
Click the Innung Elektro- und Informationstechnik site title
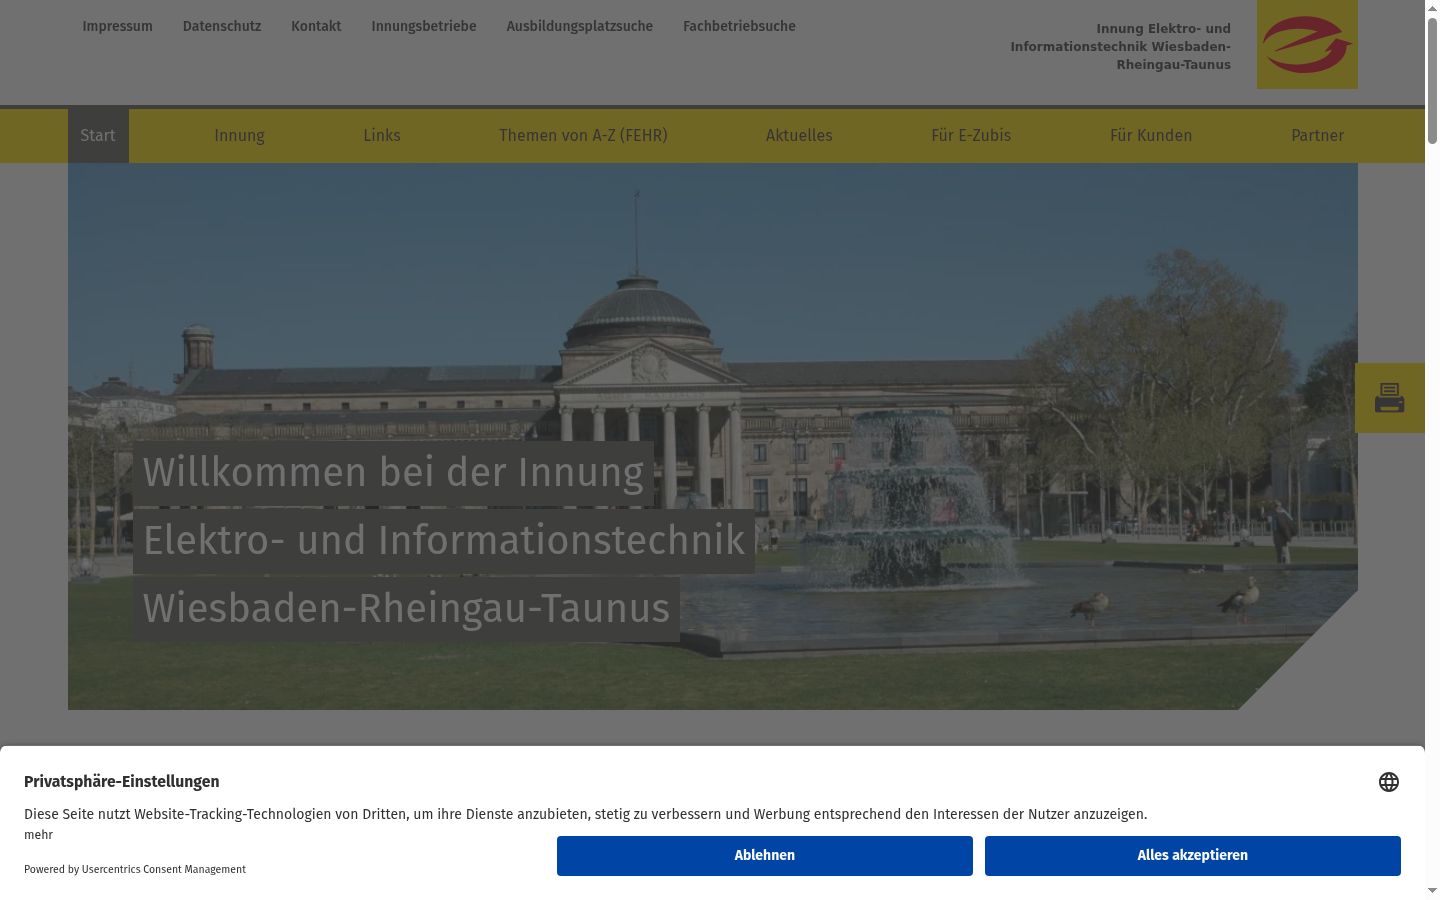pos(1120,47)
